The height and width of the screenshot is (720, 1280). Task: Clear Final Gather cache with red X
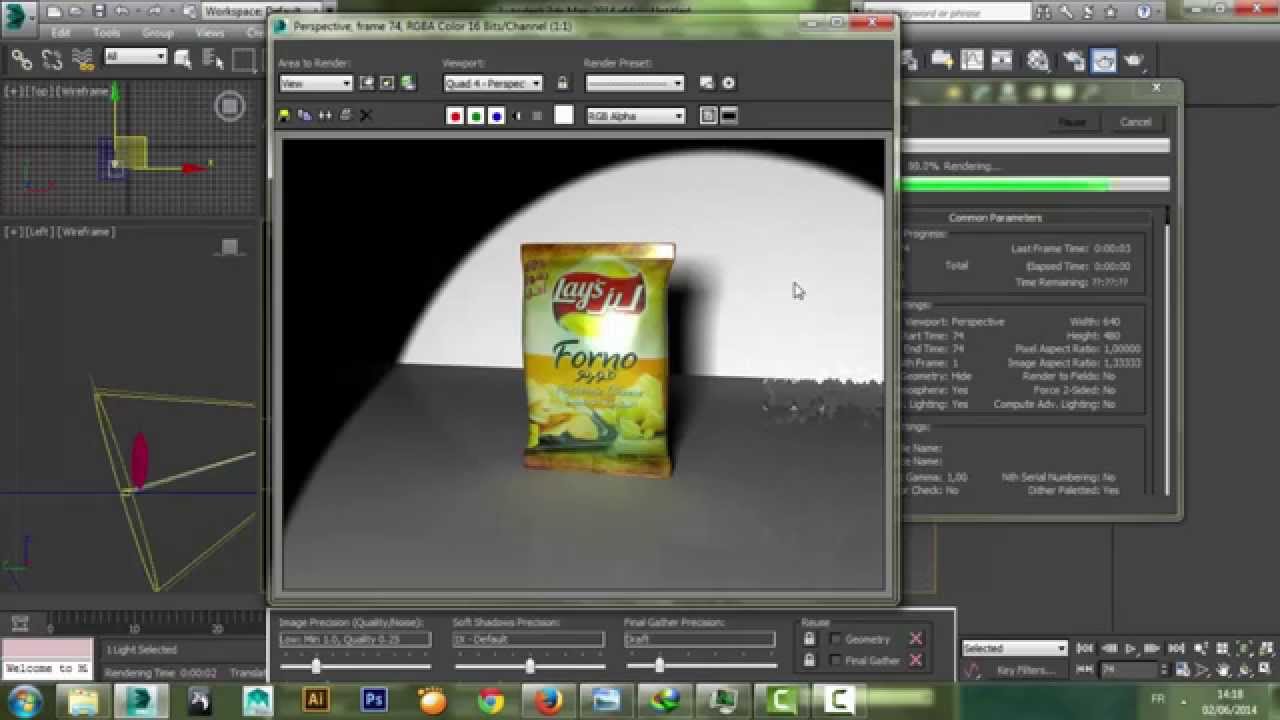[x=915, y=660]
